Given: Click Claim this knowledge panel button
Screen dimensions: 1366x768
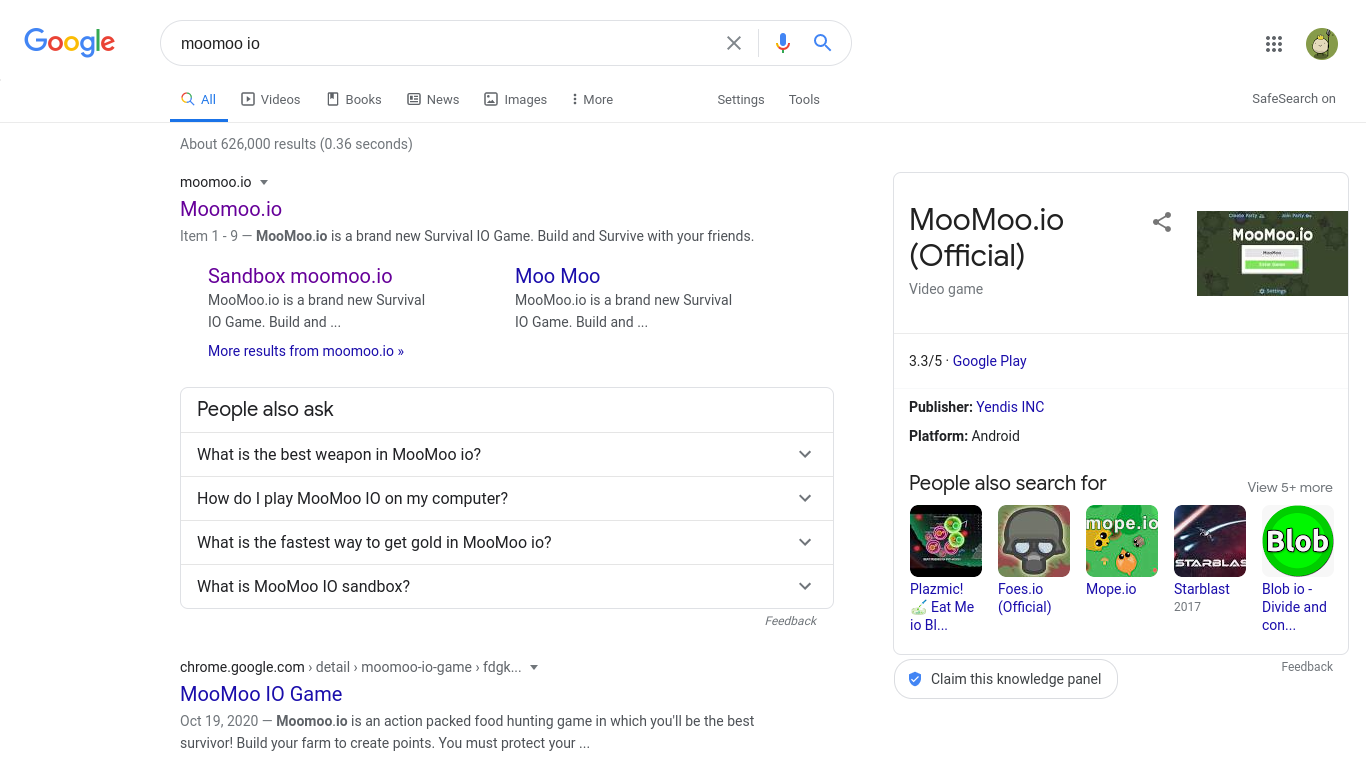Looking at the screenshot, I should [x=1006, y=679].
